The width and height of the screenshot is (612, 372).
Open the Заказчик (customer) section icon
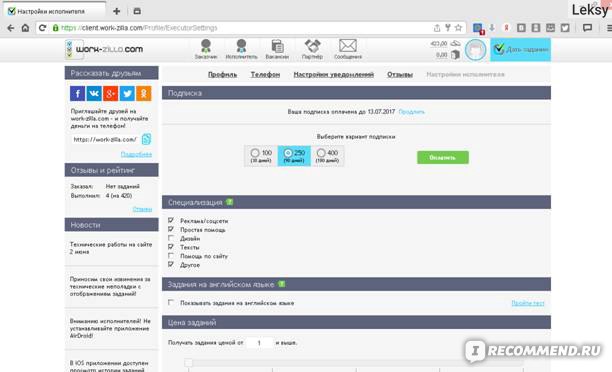tap(206, 49)
